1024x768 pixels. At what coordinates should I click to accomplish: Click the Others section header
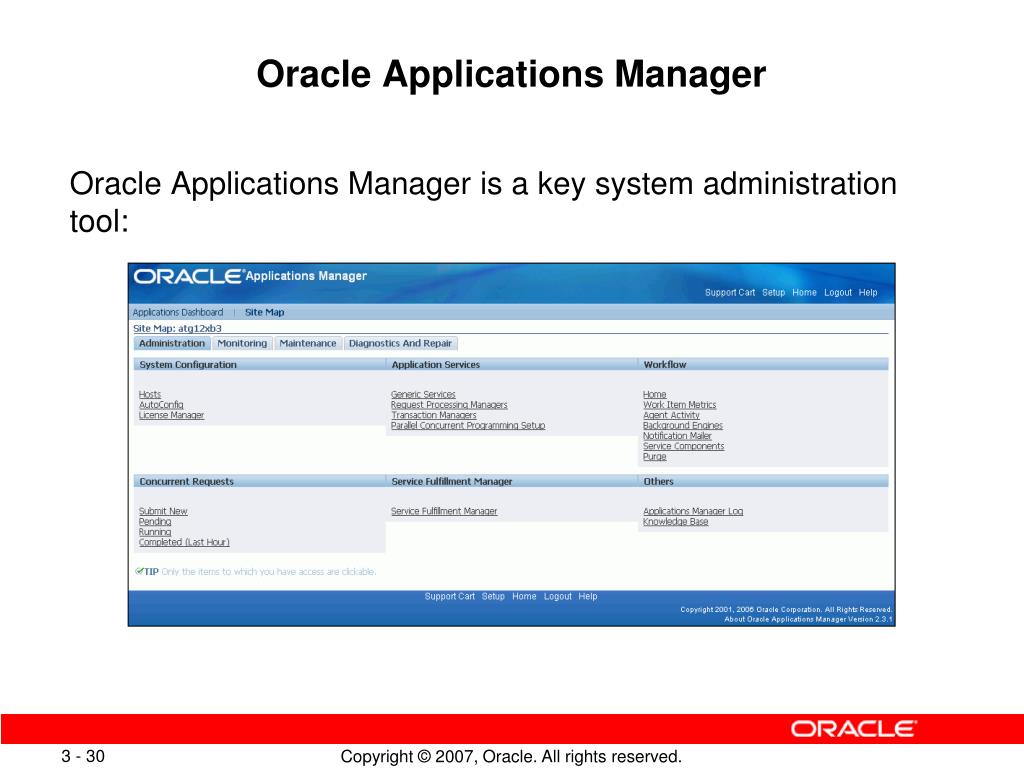pyautogui.click(x=658, y=481)
